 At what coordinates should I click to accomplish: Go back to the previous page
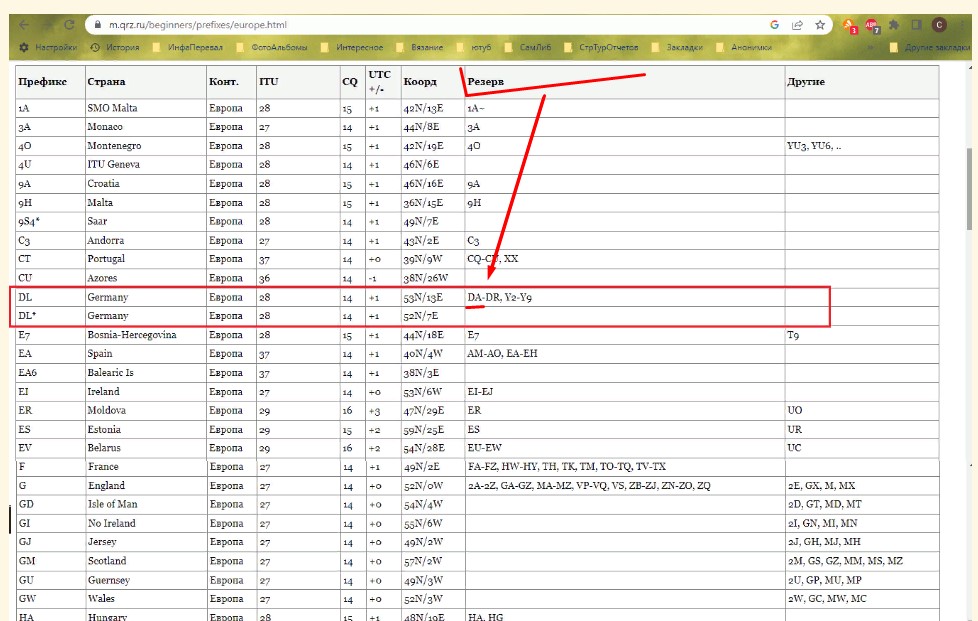24,25
